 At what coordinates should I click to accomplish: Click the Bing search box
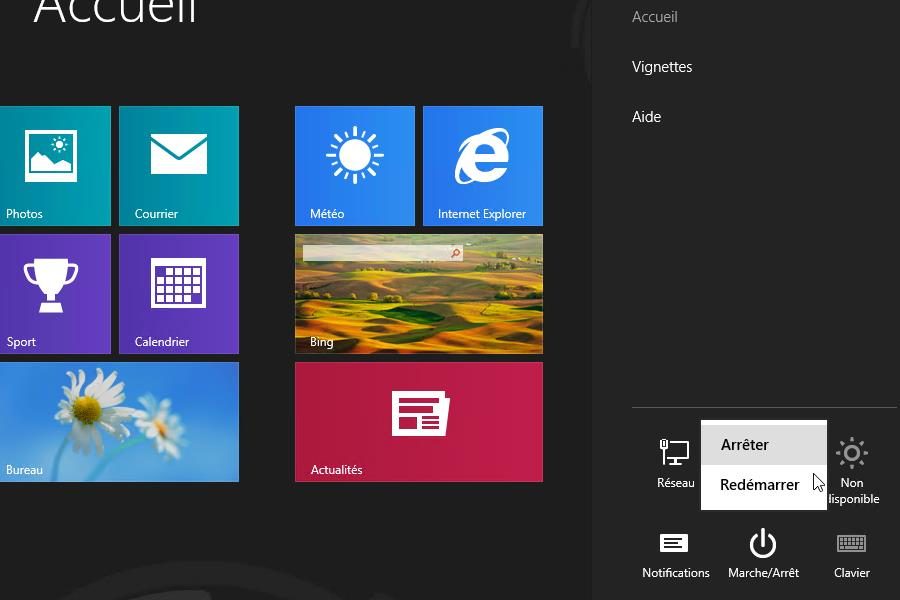coord(375,254)
